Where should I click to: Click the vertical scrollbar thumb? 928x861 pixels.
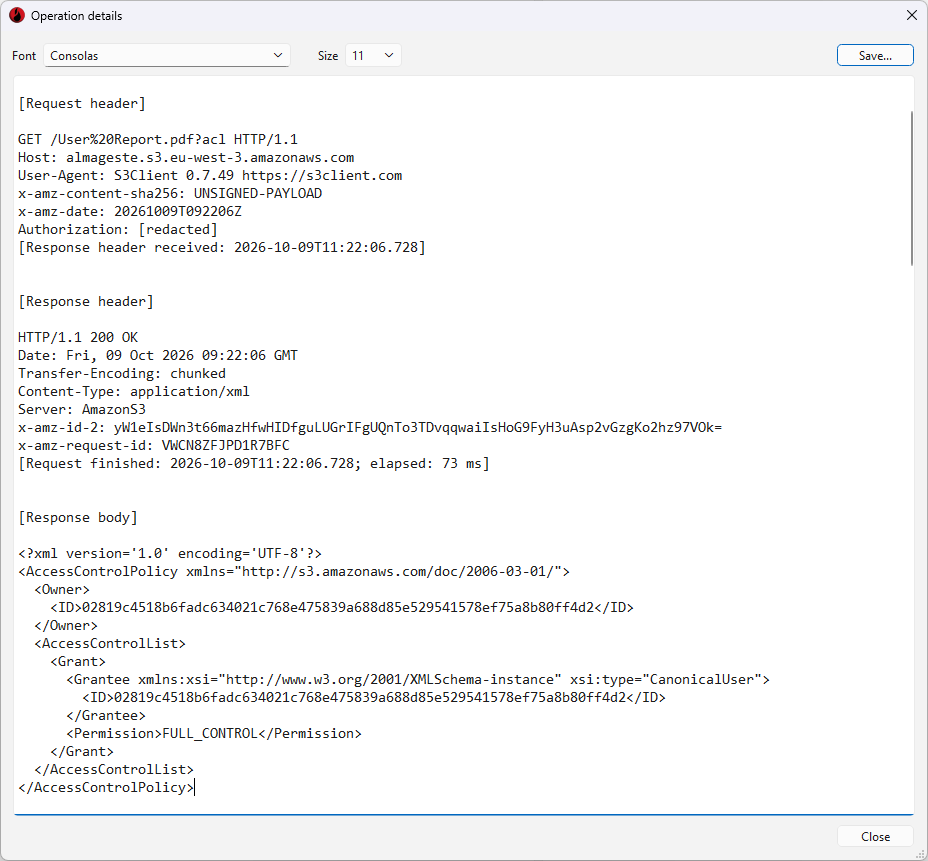click(x=911, y=188)
